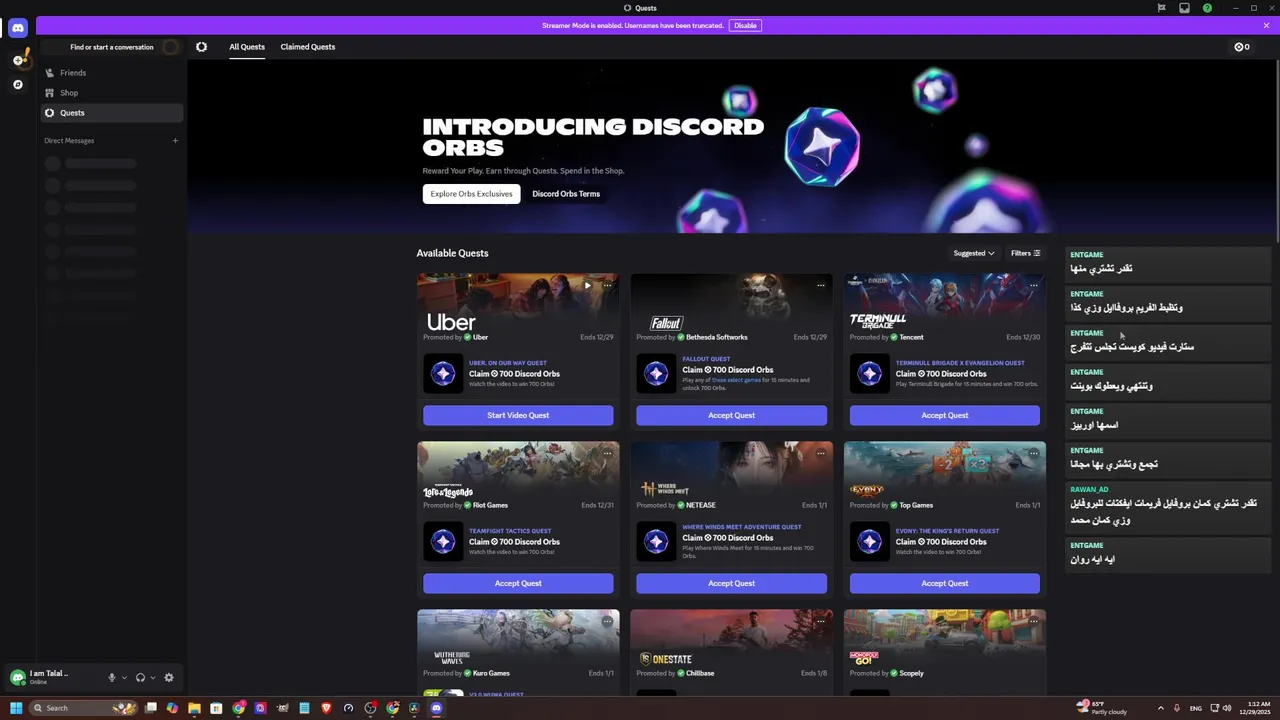
Task: Accept the Evony King's Return quest
Action: click(x=945, y=583)
